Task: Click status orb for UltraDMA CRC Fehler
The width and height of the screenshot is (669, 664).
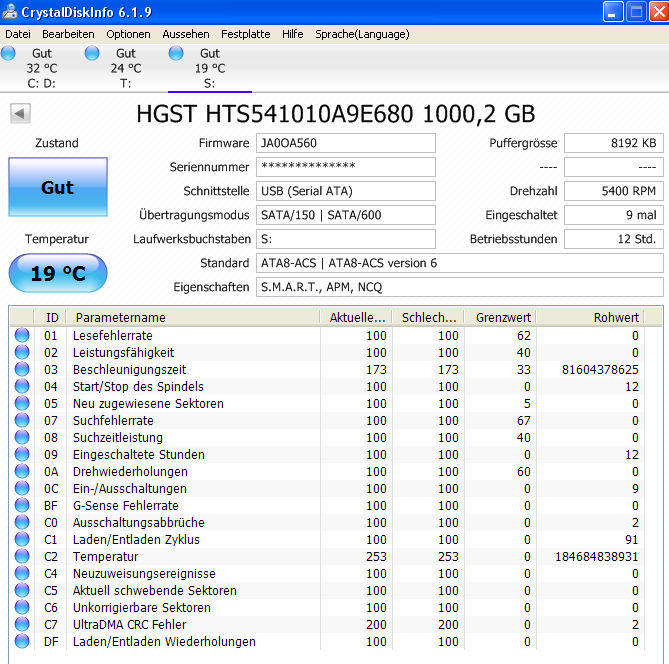Action: click(22, 624)
